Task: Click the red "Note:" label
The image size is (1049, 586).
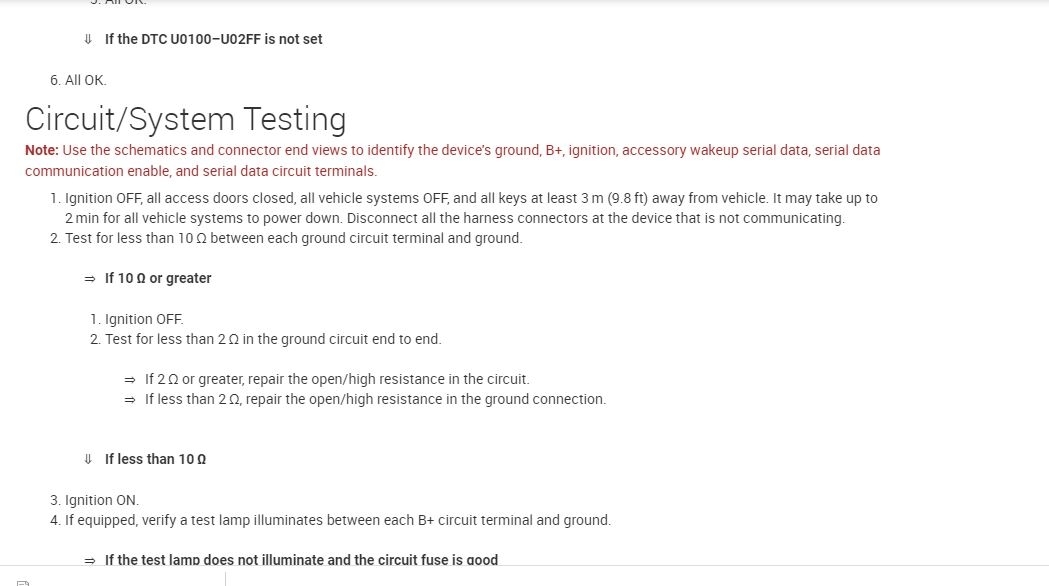Action: tap(42, 151)
